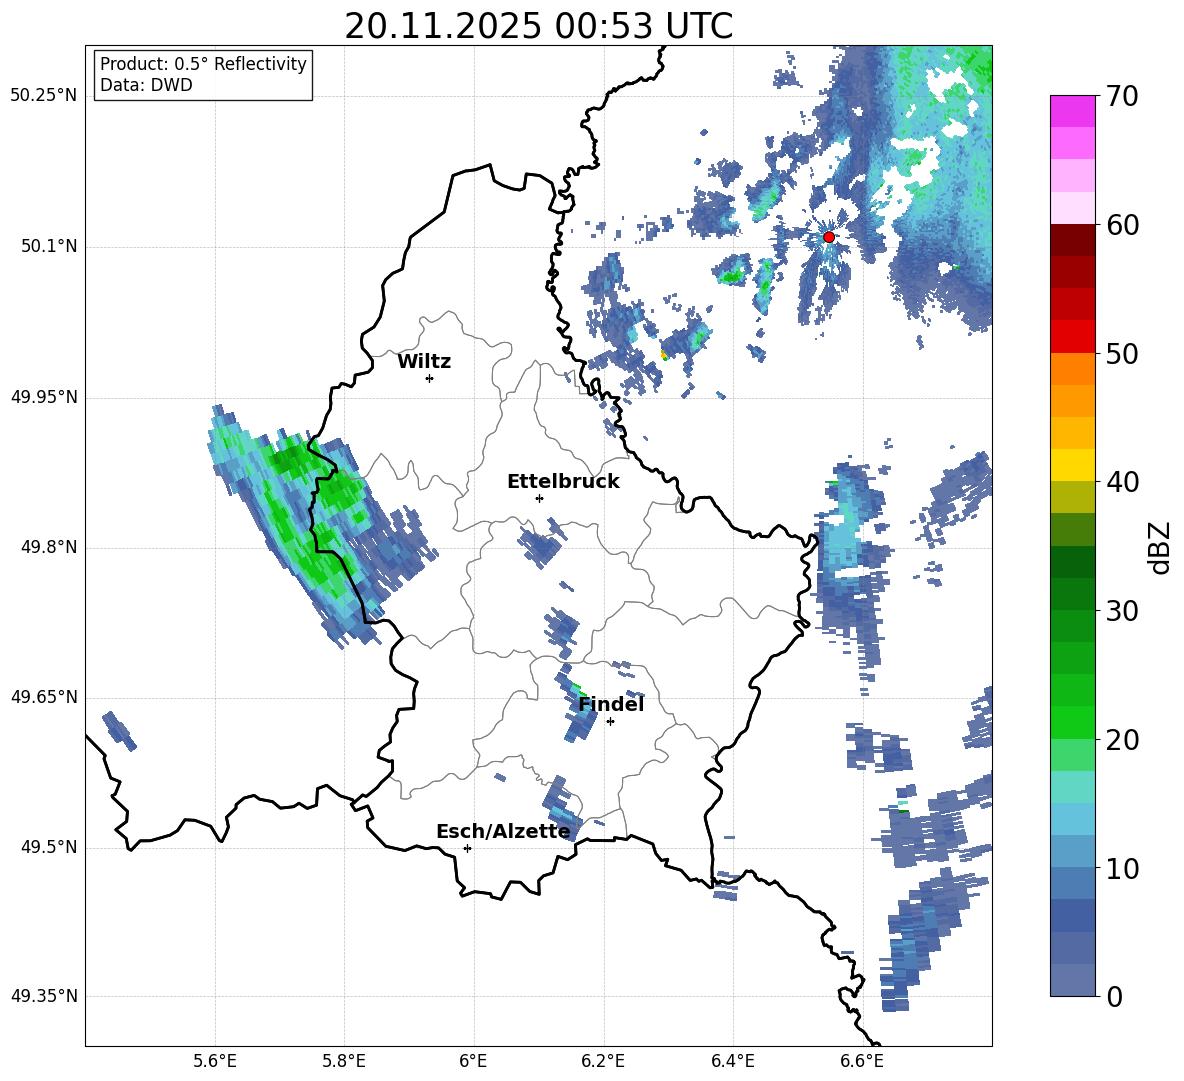
Task: Click the yellow 40 dBZ colorbar segment
Action: (1072, 465)
